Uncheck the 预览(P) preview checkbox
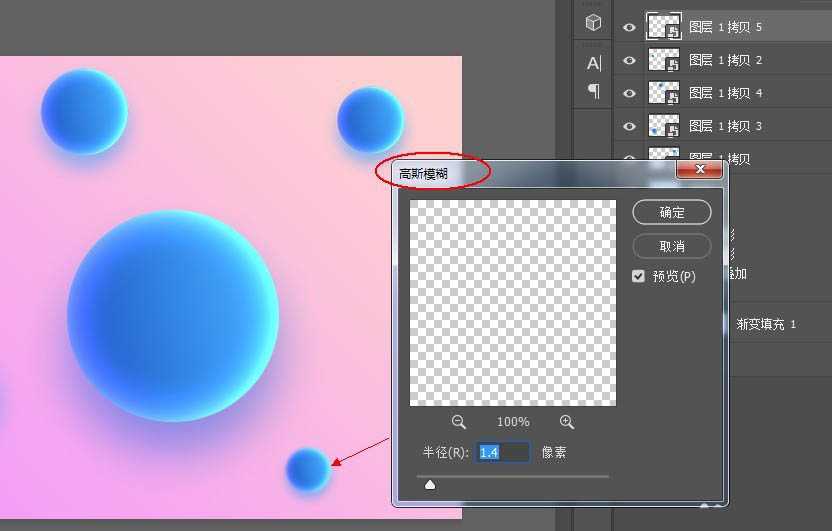 coord(638,276)
